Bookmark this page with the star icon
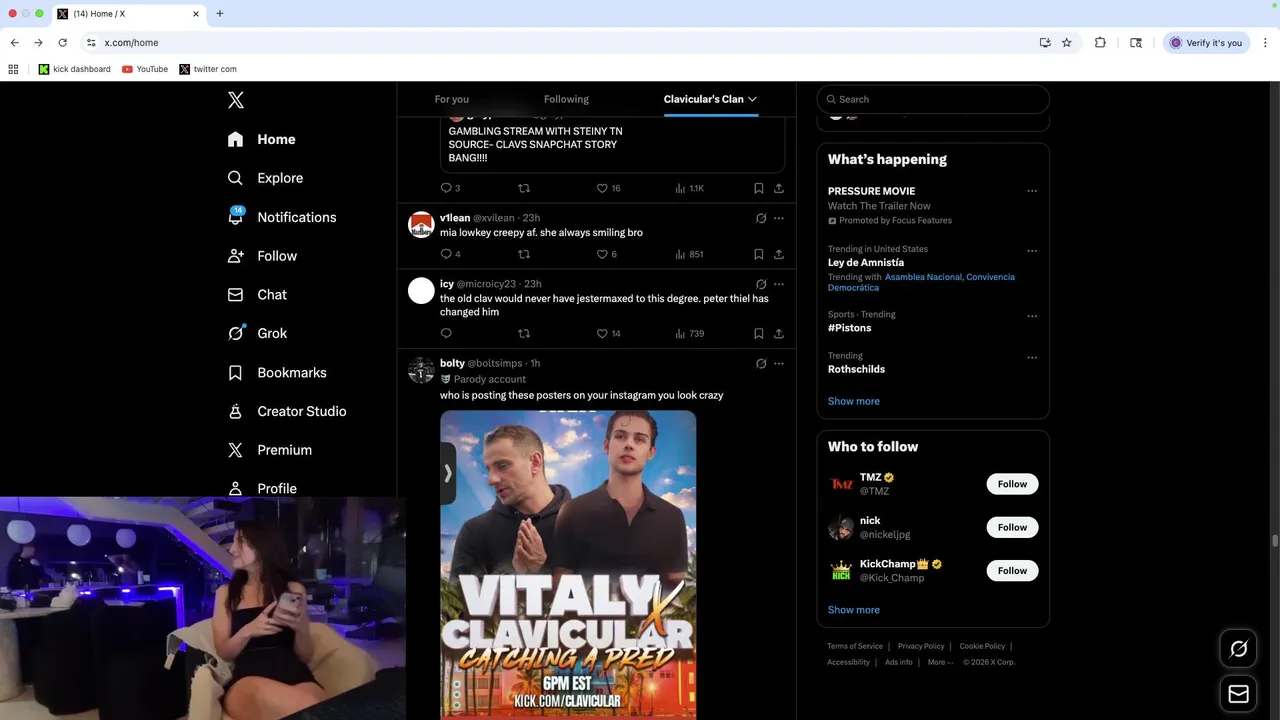 1067,43
